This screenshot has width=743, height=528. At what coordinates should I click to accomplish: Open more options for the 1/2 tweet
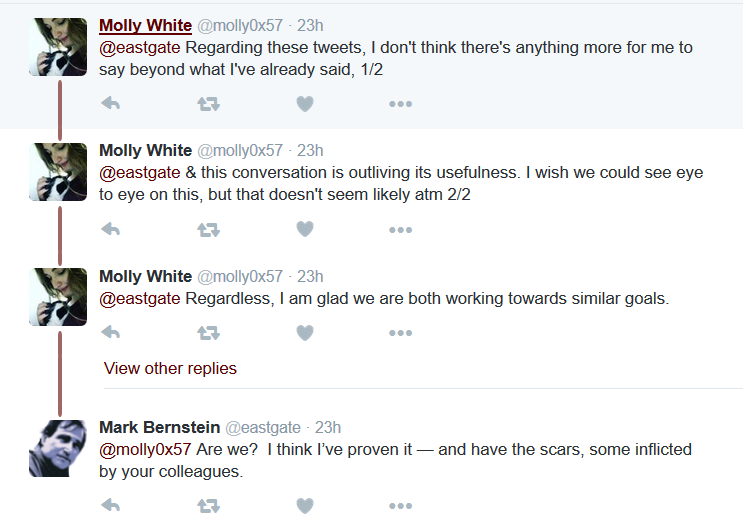(400, 104)
